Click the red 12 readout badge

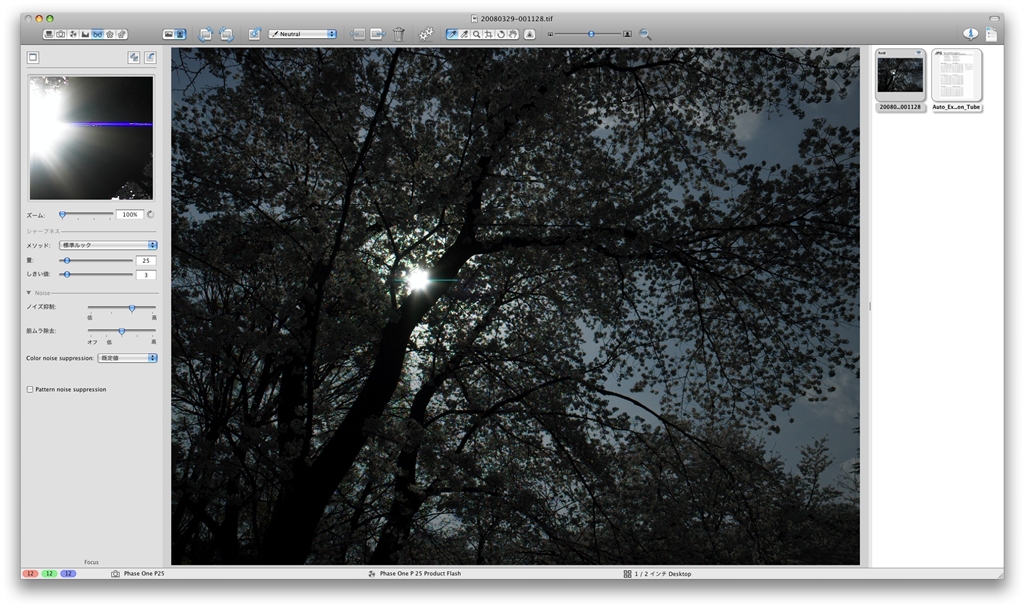30,574
